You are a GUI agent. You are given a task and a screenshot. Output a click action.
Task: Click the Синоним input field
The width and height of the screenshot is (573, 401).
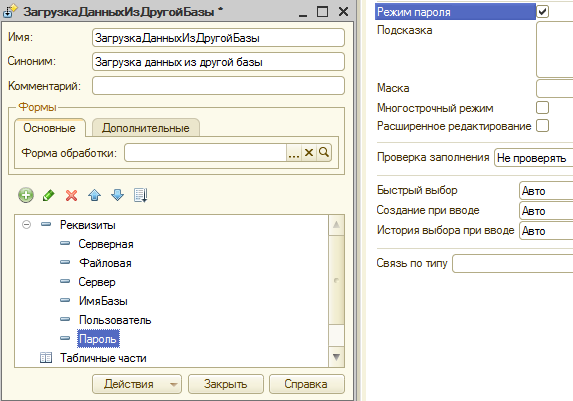pos(218,62)
